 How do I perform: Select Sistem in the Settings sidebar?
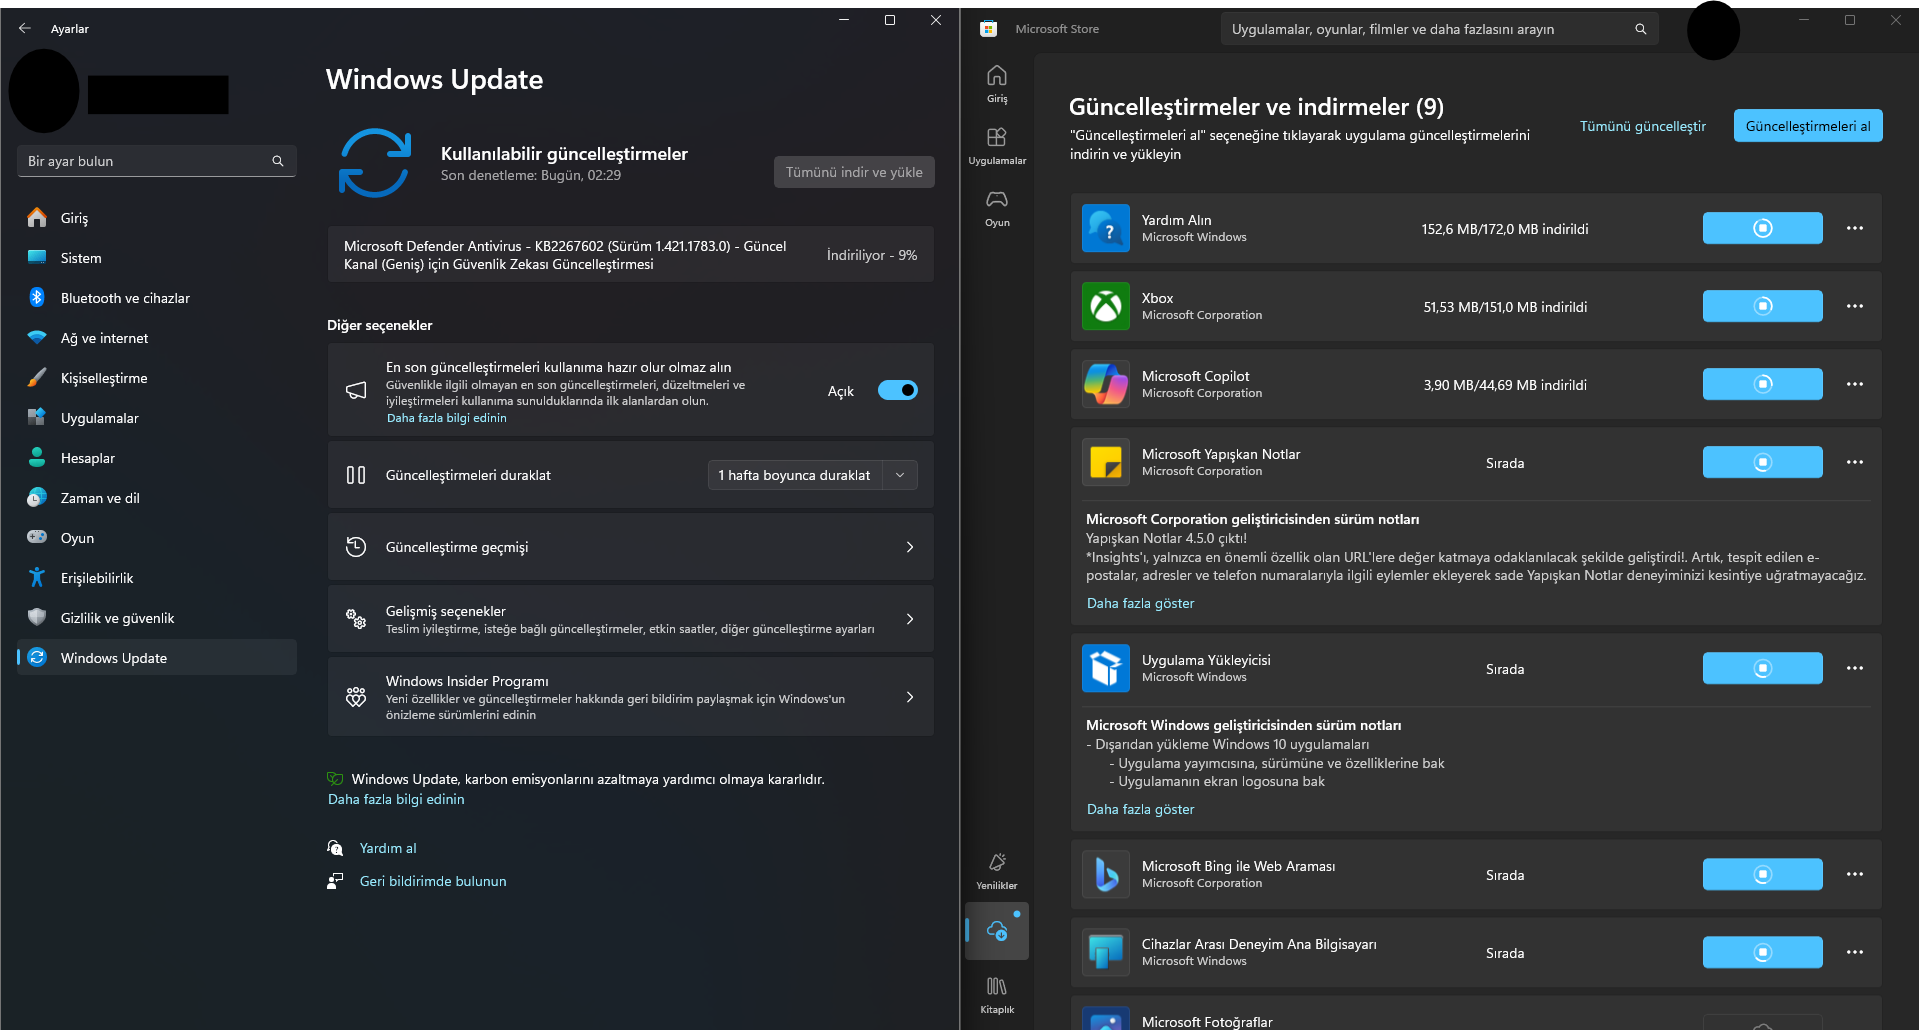pyautogui.click(x=157, y=258)
